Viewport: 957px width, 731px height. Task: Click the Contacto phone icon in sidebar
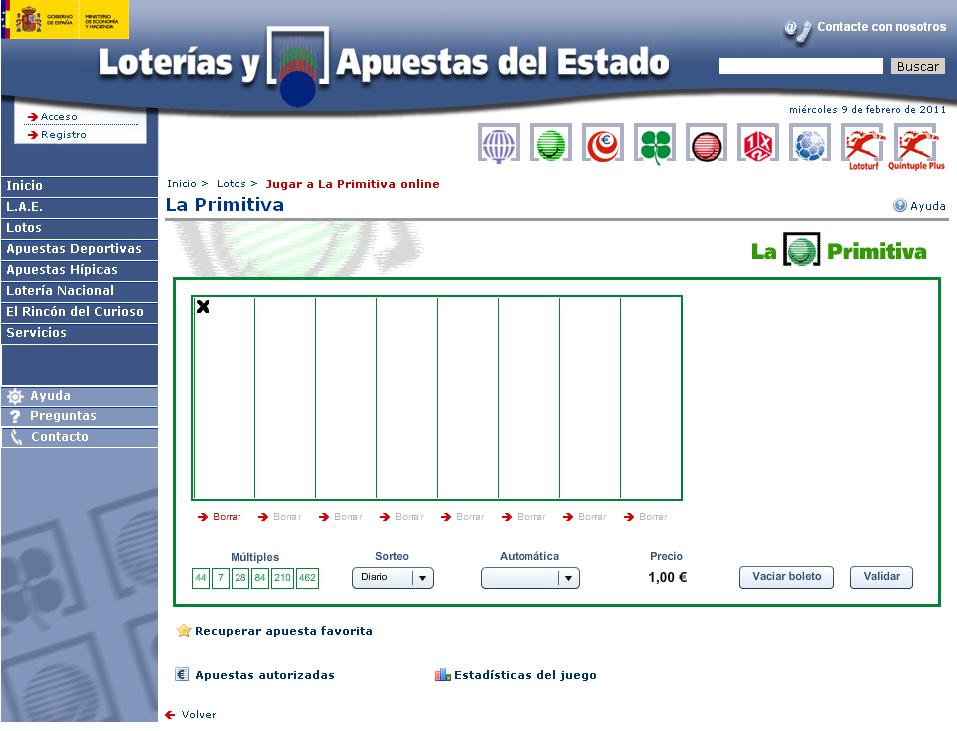coord(16,437)
